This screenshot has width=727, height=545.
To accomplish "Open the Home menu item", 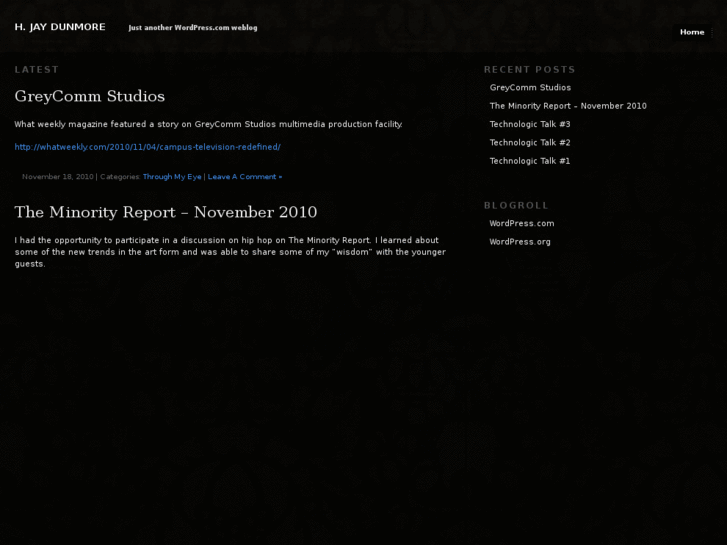I will pos(692,32).
